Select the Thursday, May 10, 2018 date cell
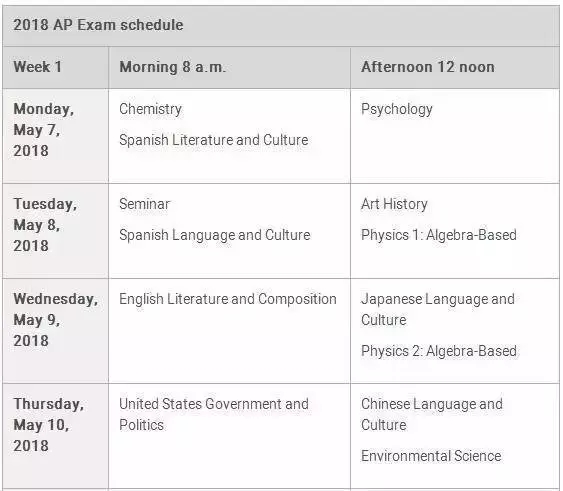Screen dimensions: 563x491 click(55, 436)
